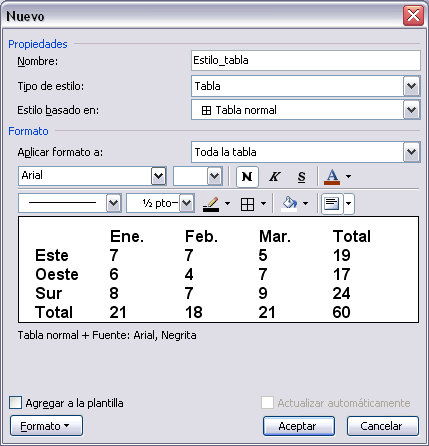The width and height of the screenshot is (429, 446).
Task: Click the table icon beside Tabla normal
Action: [x=206, y=110]
